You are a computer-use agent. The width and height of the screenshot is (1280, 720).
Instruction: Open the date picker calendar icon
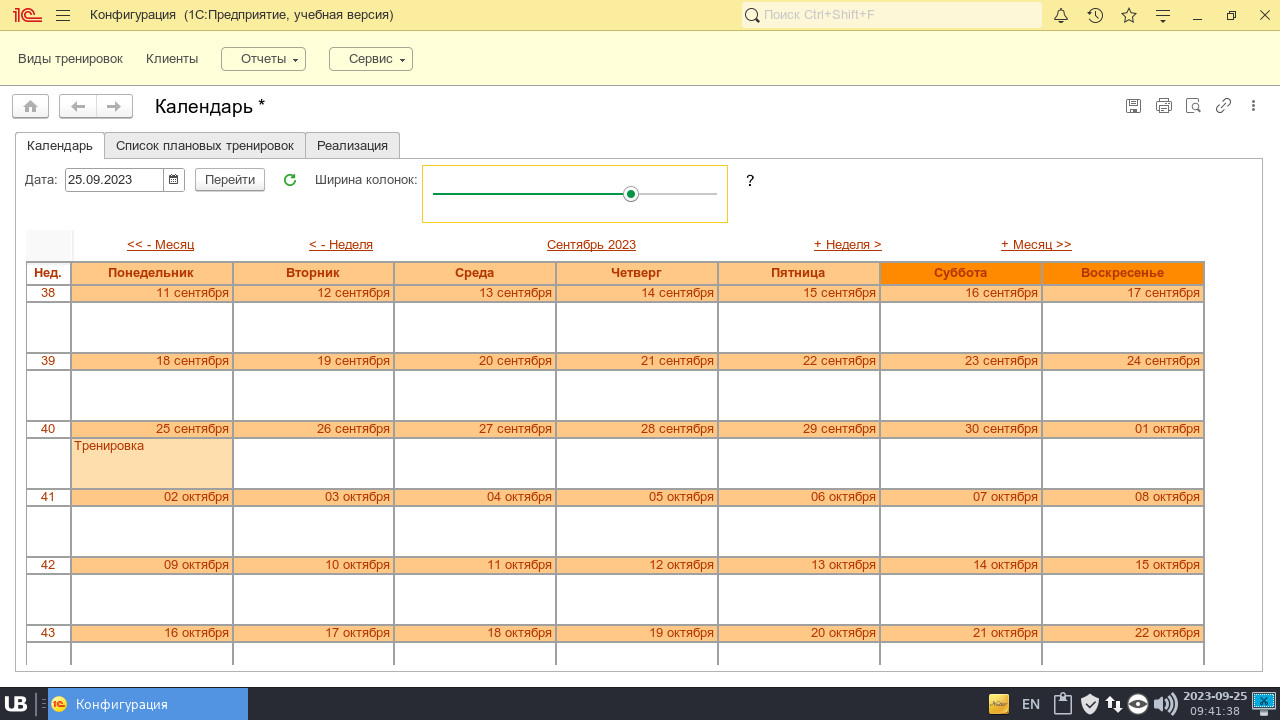174,180
